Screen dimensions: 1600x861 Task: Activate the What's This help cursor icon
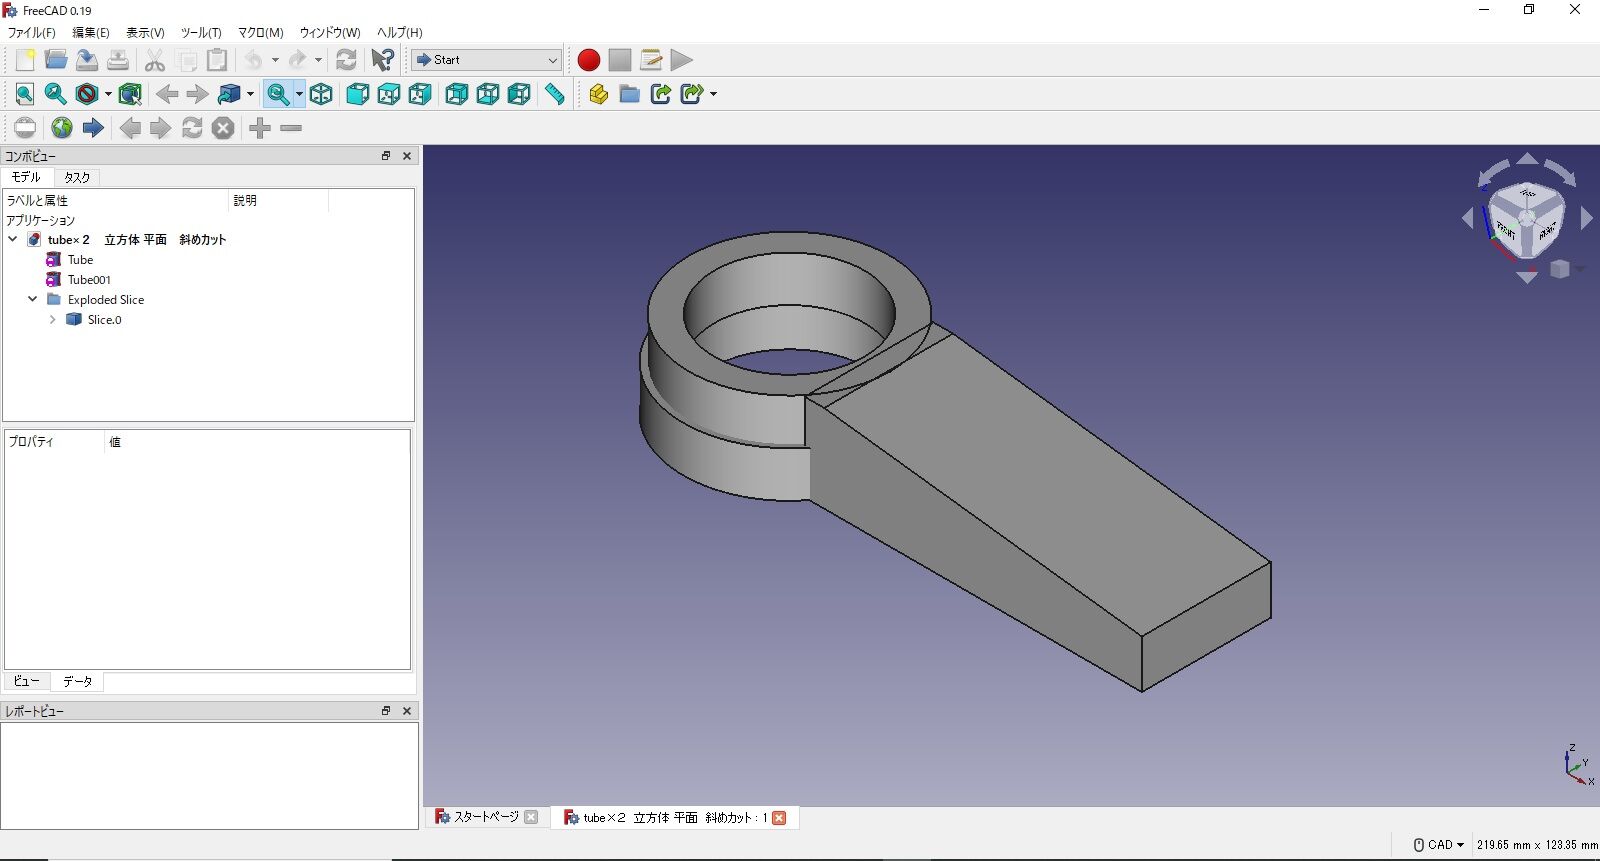(x=382, y=60)
